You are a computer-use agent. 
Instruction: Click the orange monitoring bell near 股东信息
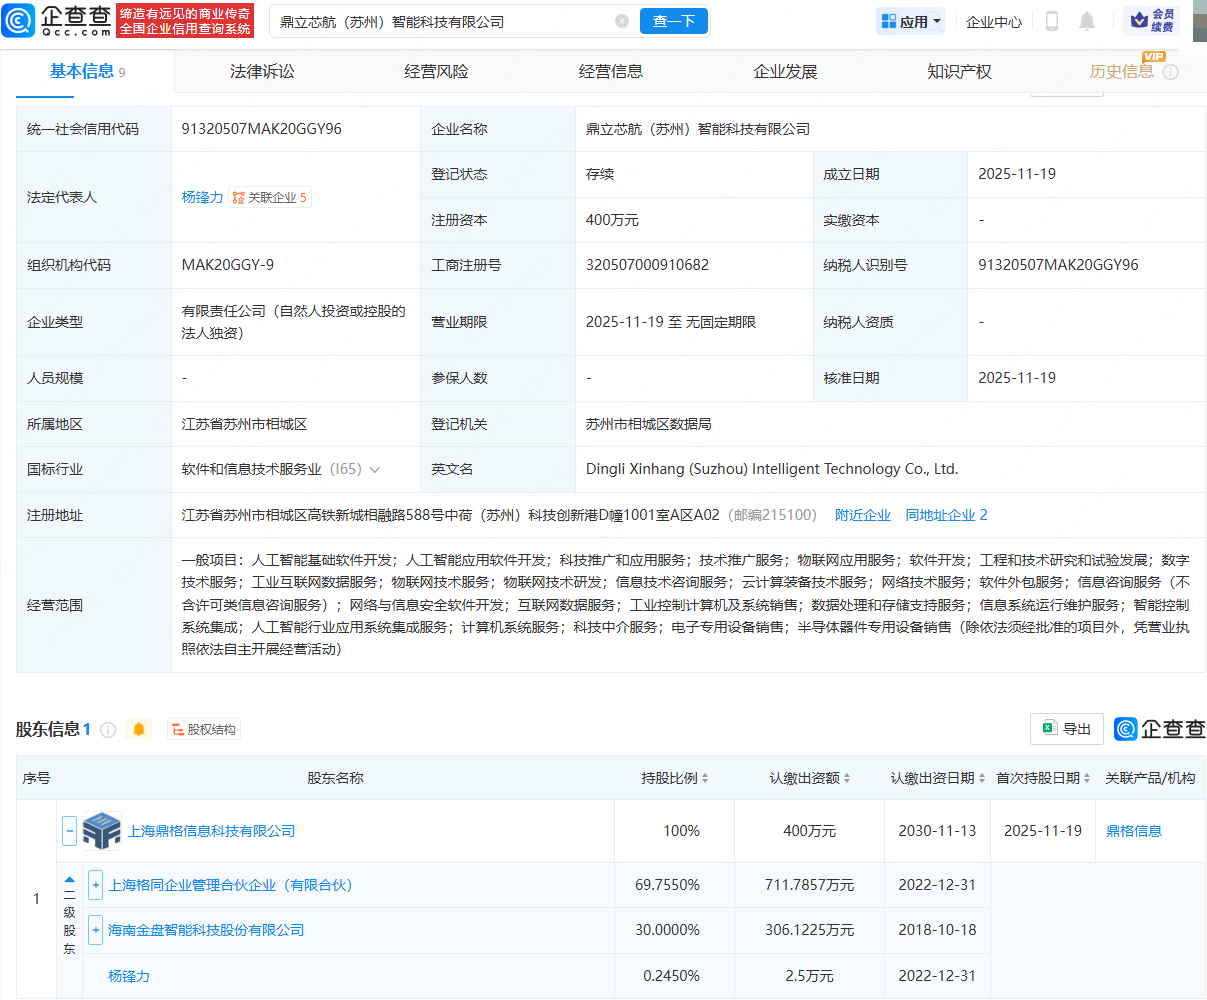point(139,729)
